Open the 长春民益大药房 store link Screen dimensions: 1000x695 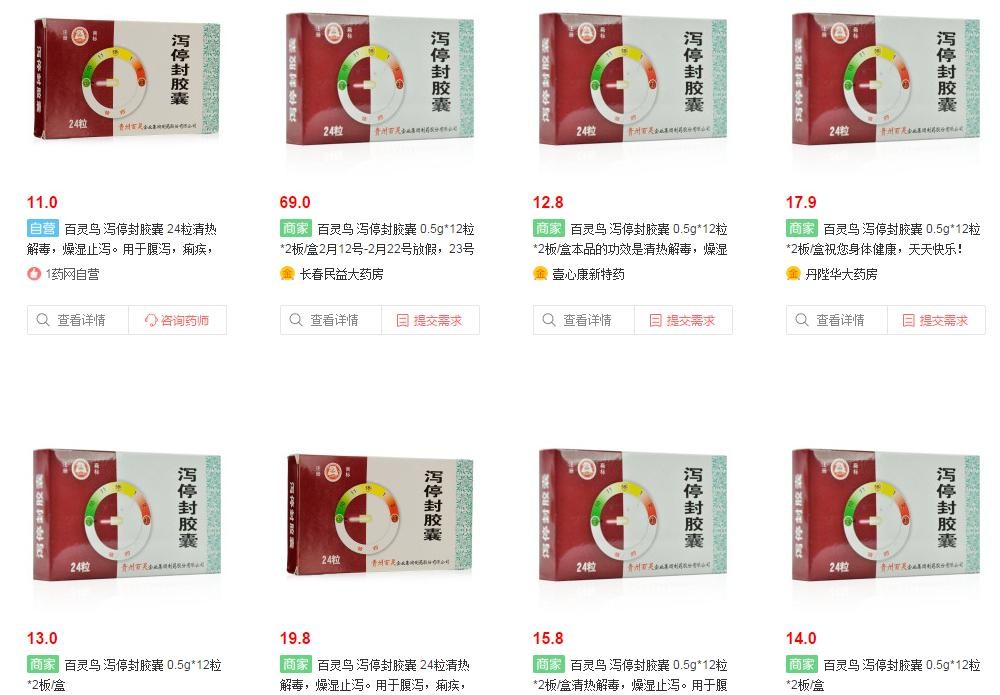(342, 274)
